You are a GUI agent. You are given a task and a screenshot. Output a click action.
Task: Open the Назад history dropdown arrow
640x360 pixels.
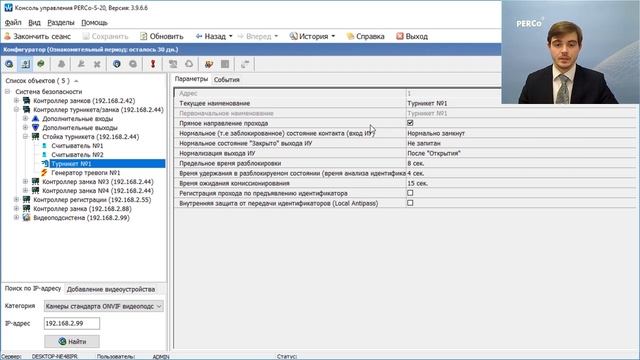coord(231,36)
